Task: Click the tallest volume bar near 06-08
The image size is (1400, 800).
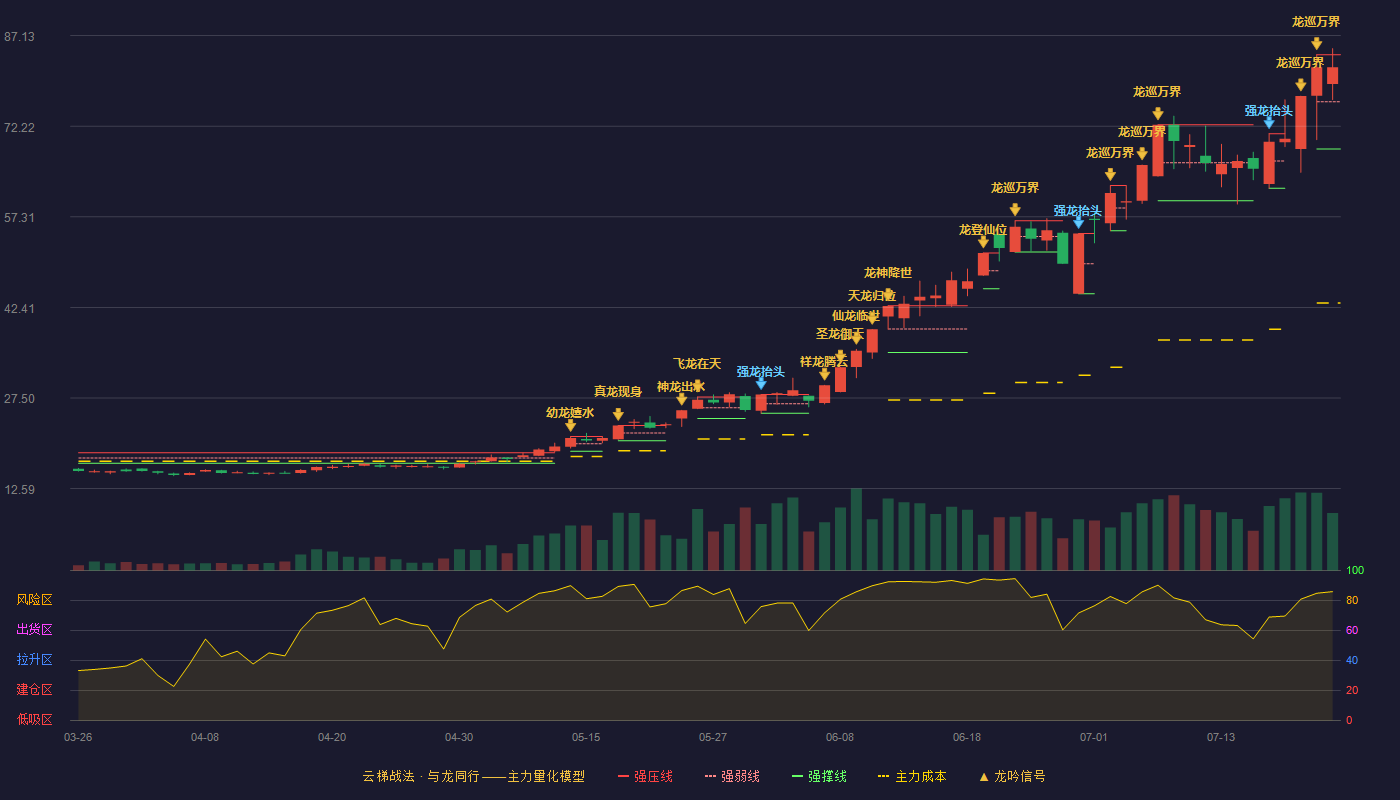Action: [856, 529]
